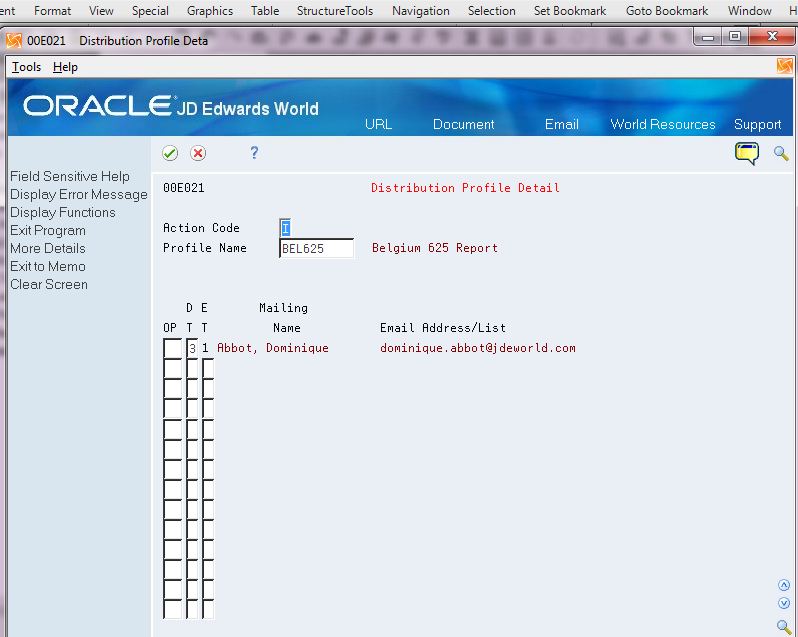Click the page up arrow icon
Image resolution: width=798 pixels, height=637 pixels.
click(784, 585)
